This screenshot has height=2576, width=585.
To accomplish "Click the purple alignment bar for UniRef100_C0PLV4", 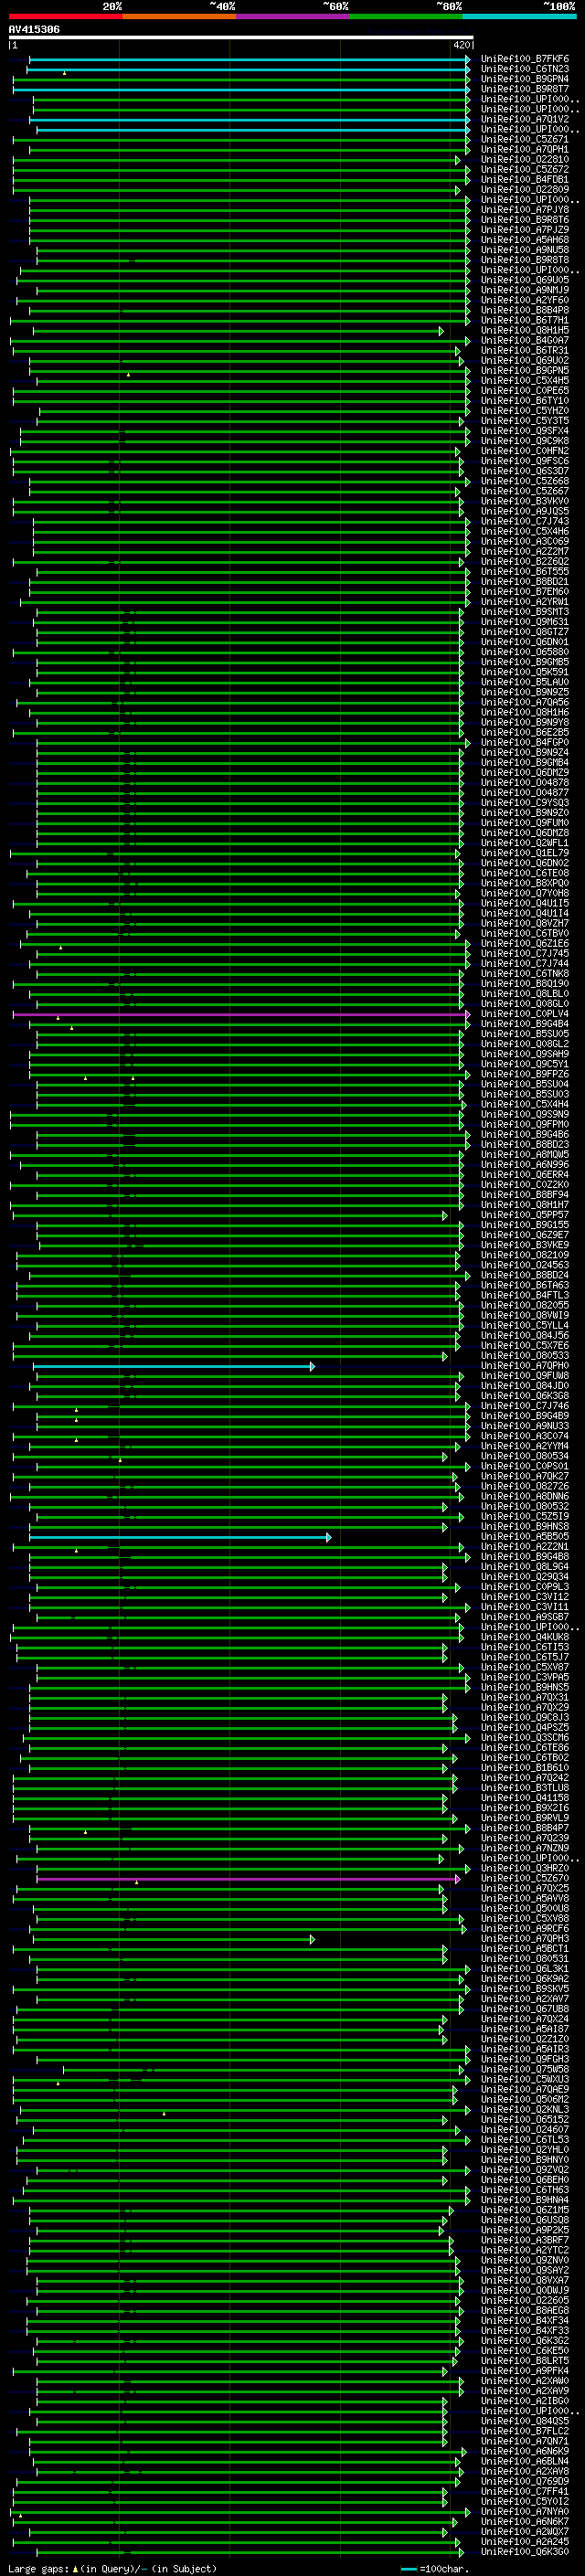I will pos(241,1015).
